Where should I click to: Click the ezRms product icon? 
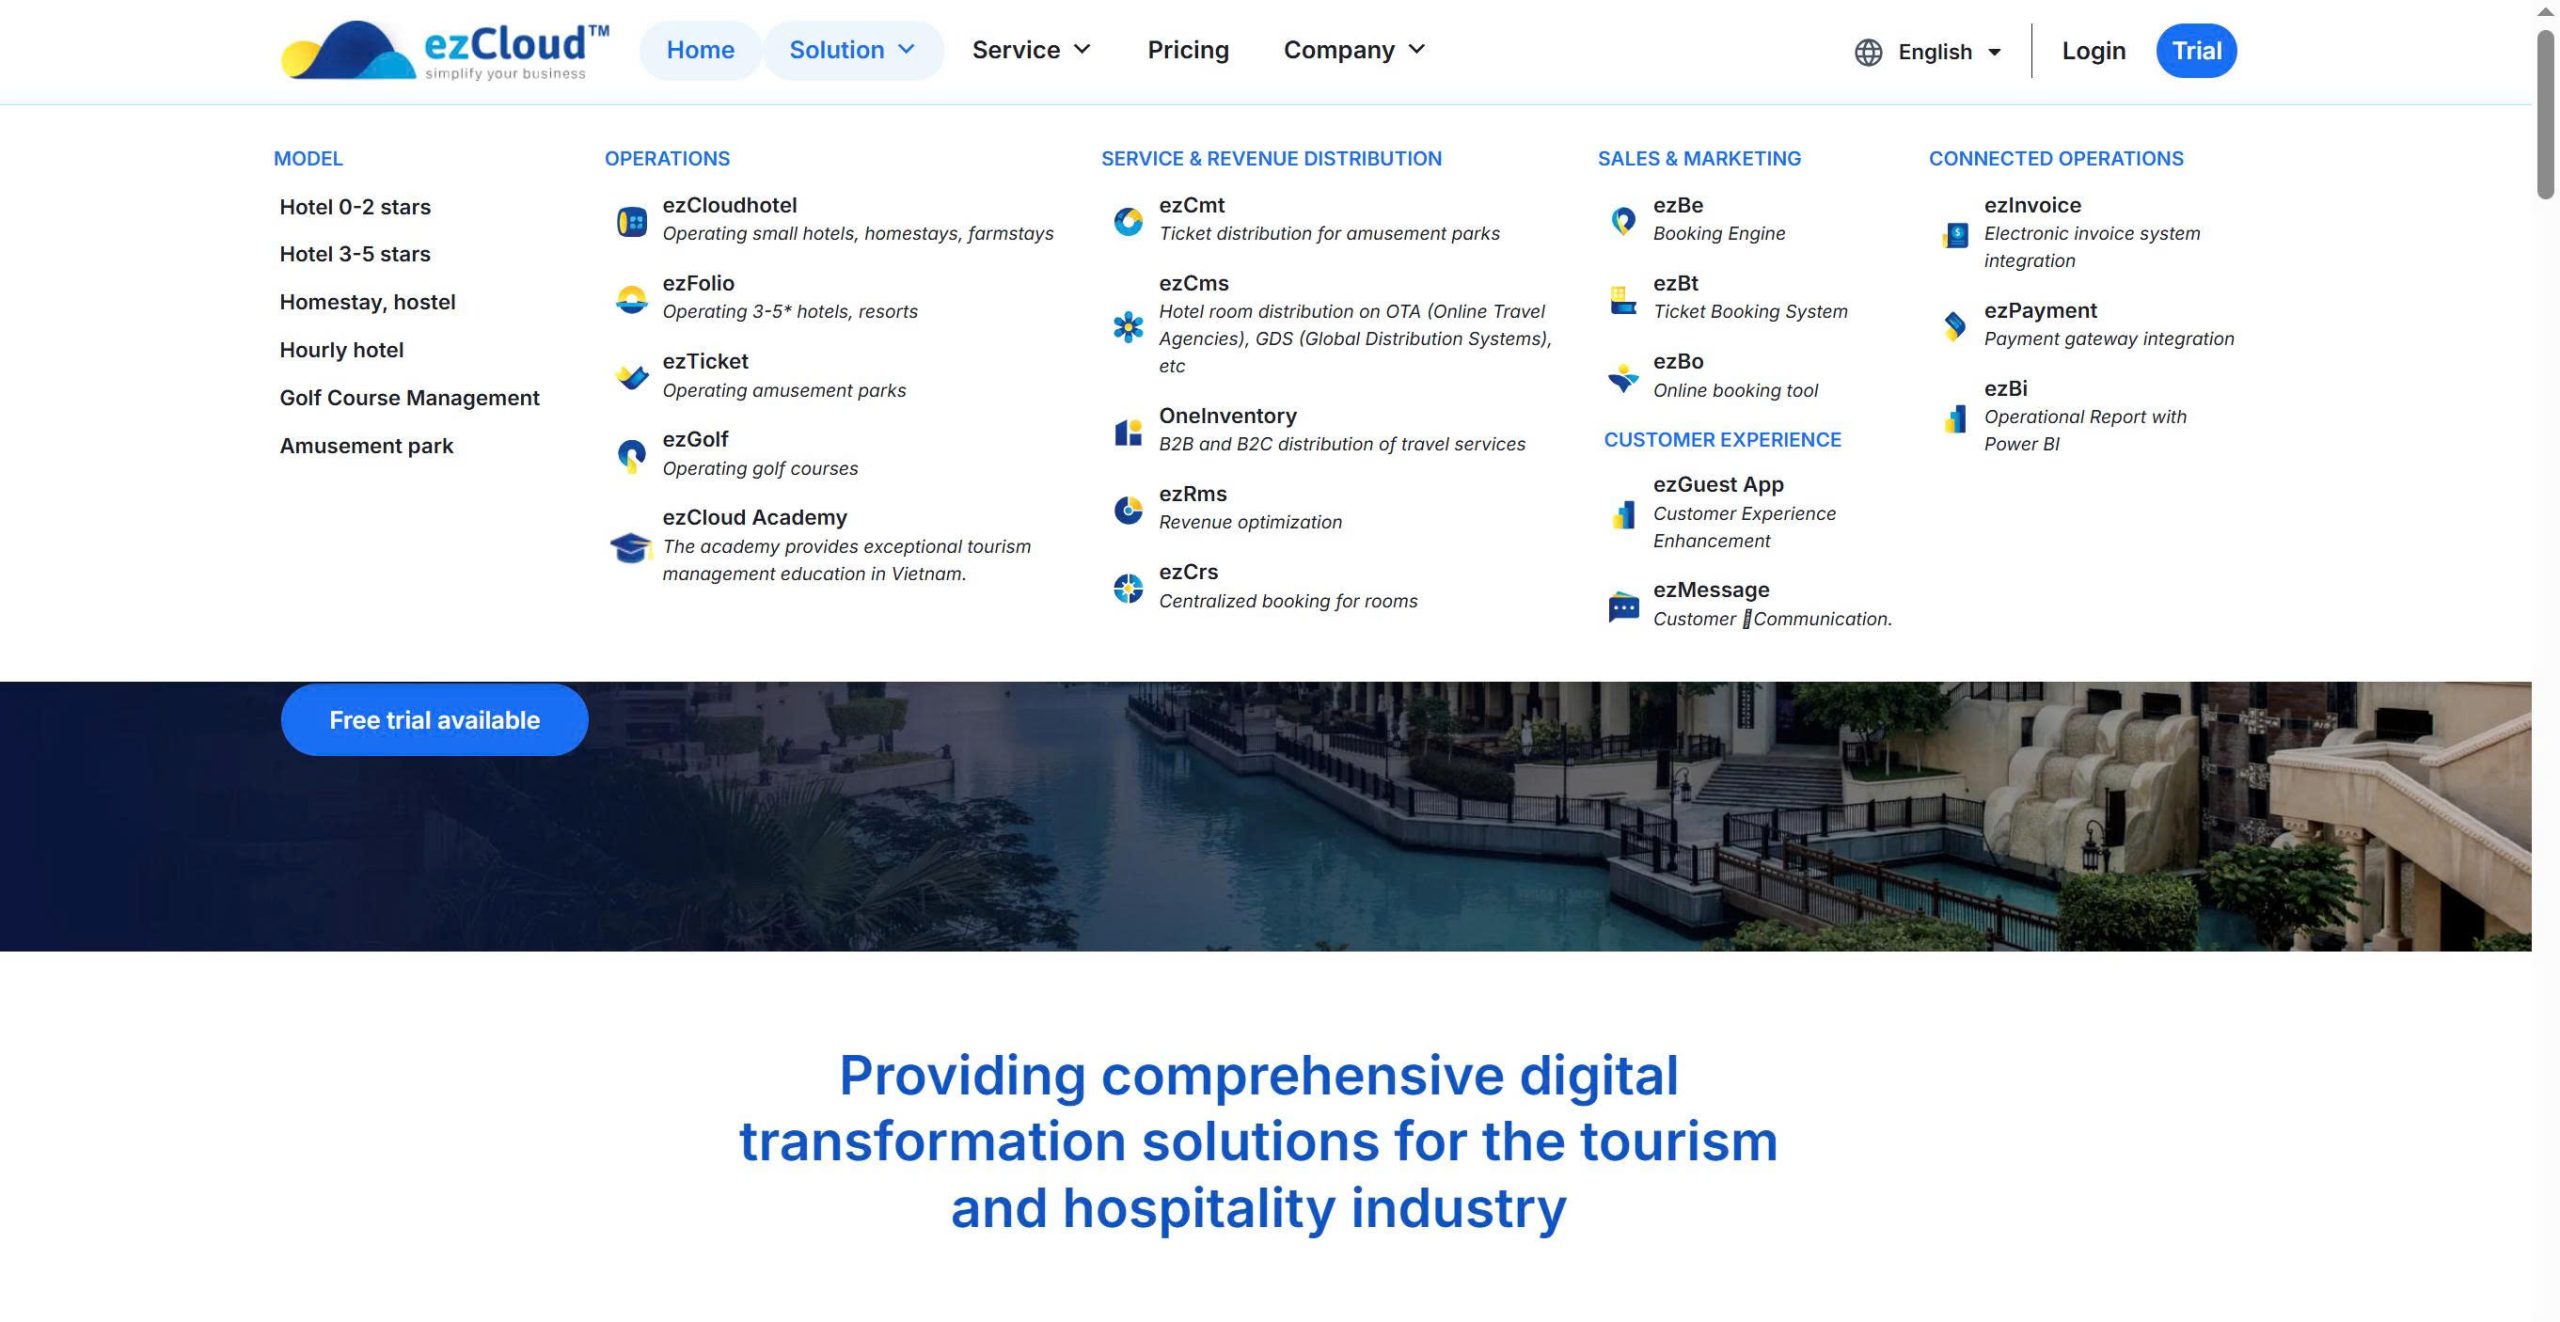pyautogui.click(x=1128, y=510)
